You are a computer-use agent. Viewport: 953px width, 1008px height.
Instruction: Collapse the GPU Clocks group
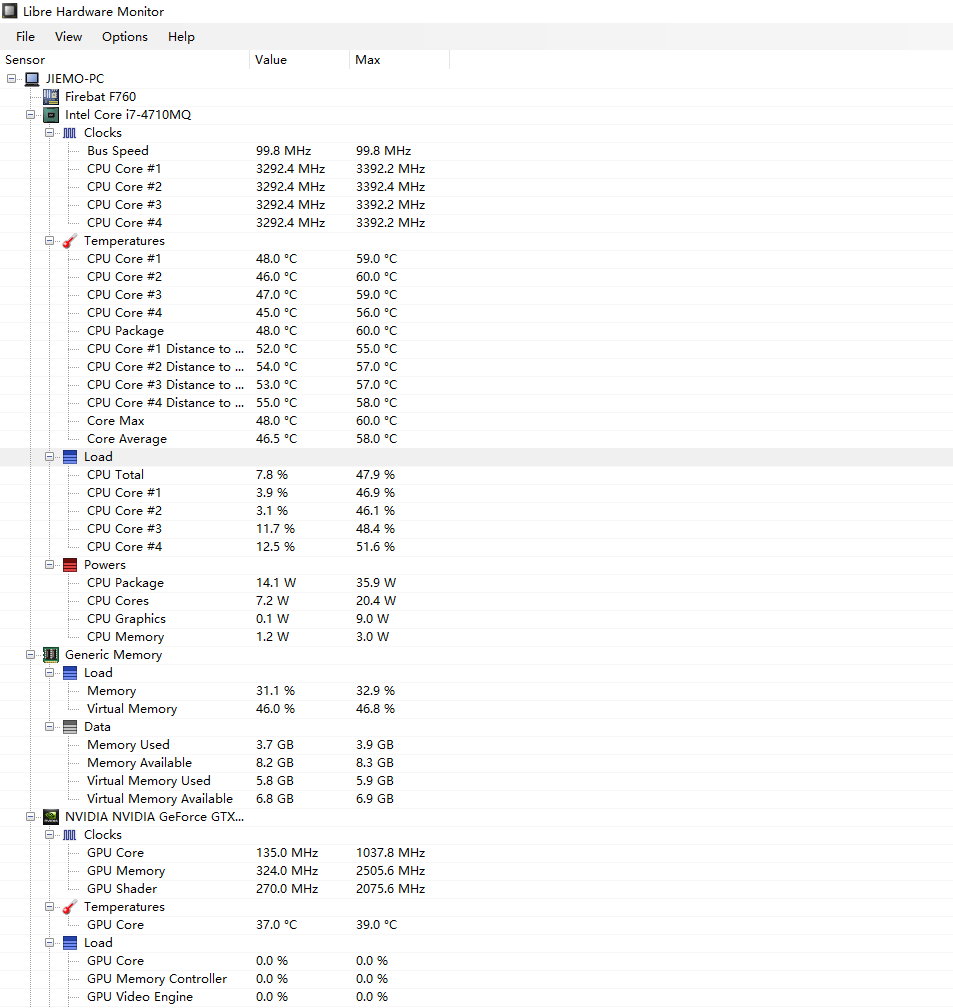click(x=50, y=834)
